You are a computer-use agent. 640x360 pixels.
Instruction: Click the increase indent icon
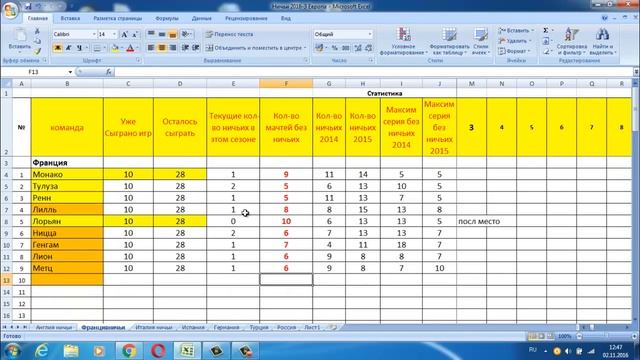196,48
